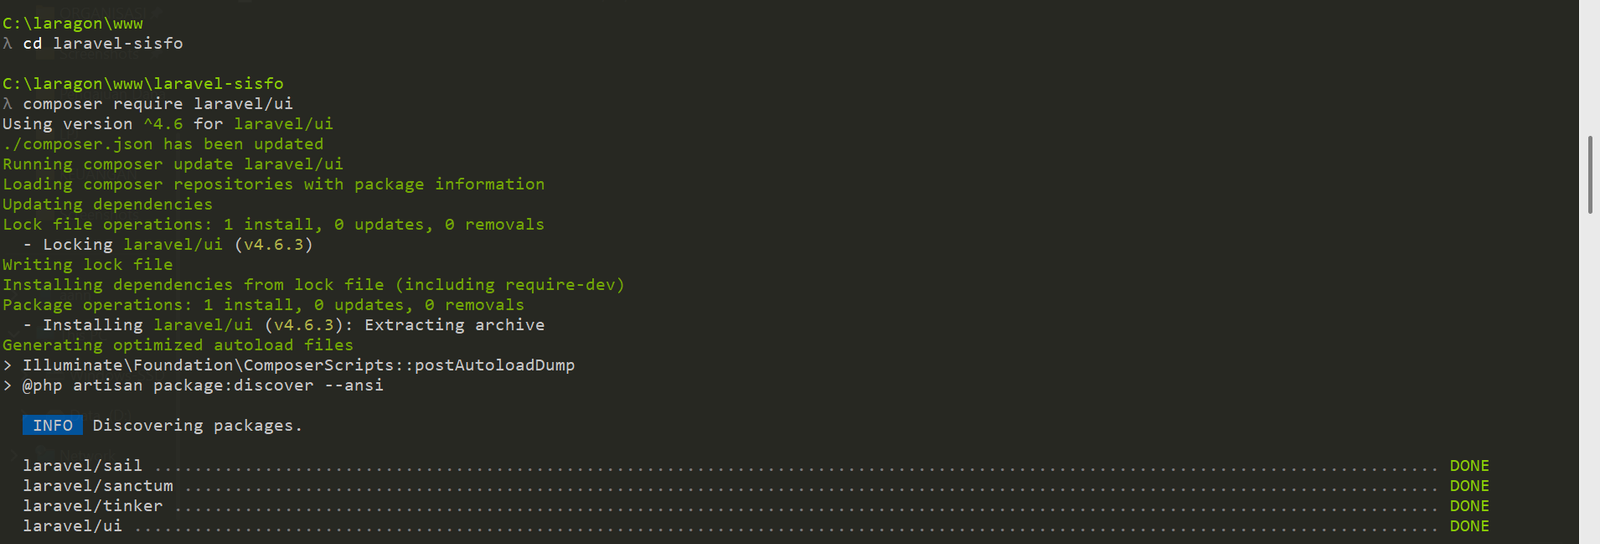Image resolution: width=1600 pixels, height=544 pixels.
Task: Click the 'Writing lock file' line
Action: coord(88,265)
